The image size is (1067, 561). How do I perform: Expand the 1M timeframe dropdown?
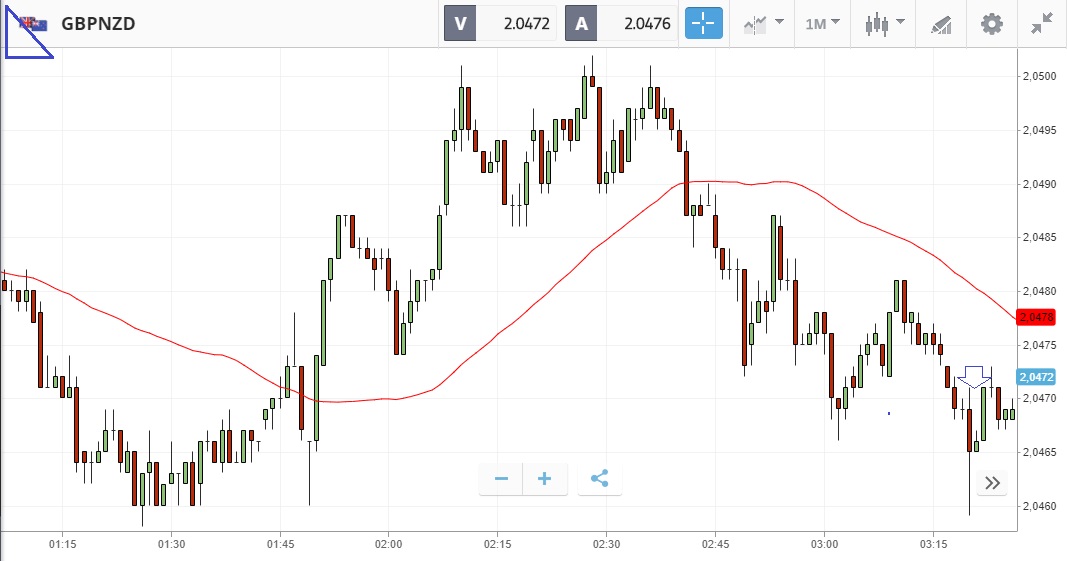pyautogui.click(x=823, y=23)
